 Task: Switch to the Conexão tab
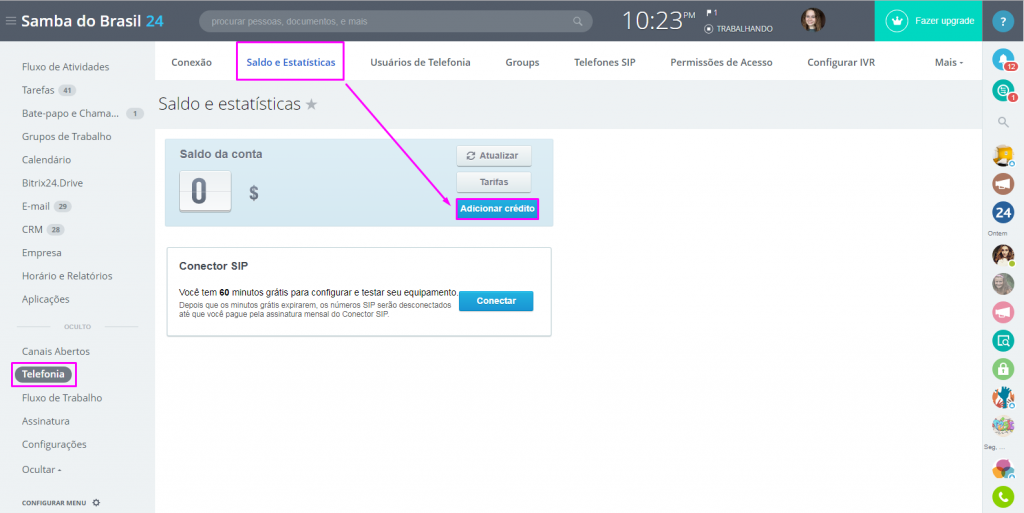coord(191,63)
